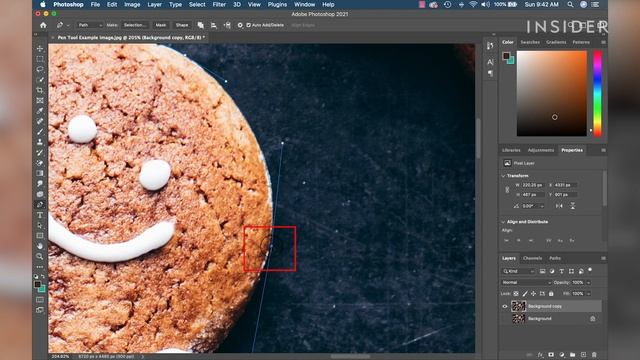Open the Kind layer filter dropdown
This screenshot has height=360, width=640.
(x=518, y=271)
